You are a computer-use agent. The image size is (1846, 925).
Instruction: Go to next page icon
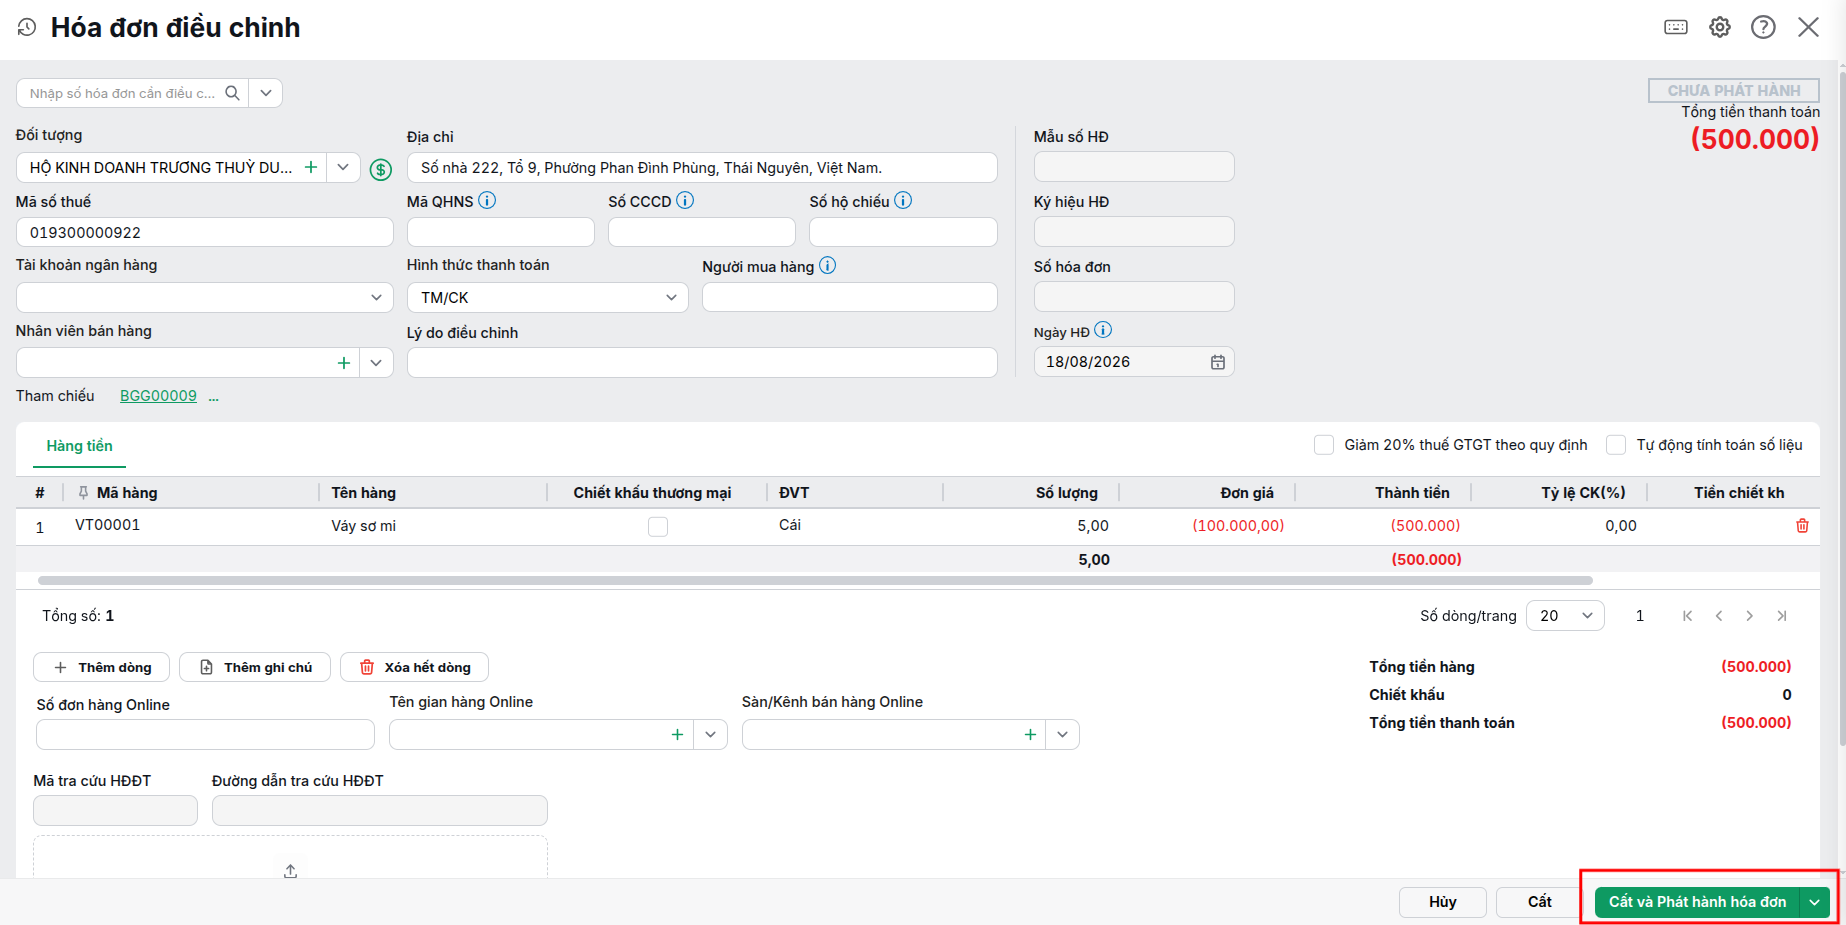(1750, 616)
